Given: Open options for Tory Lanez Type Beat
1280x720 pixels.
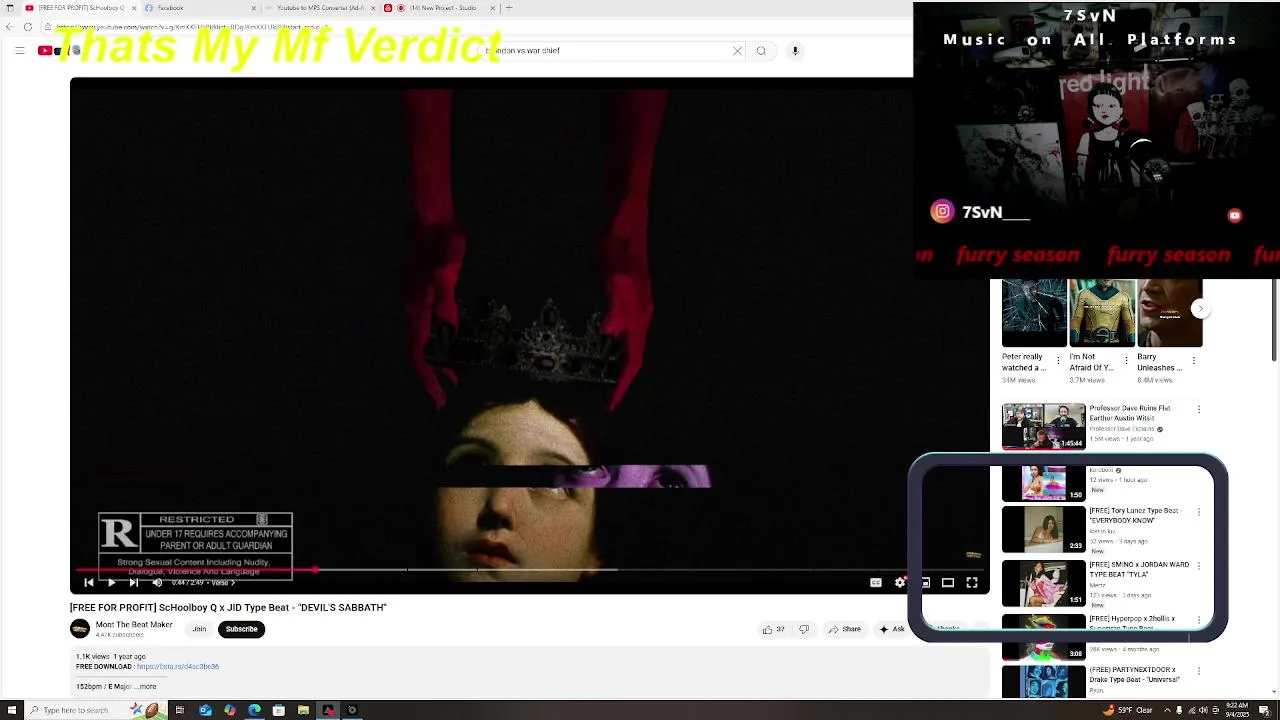Looking at the screenshot, I should pos(1199,512).
